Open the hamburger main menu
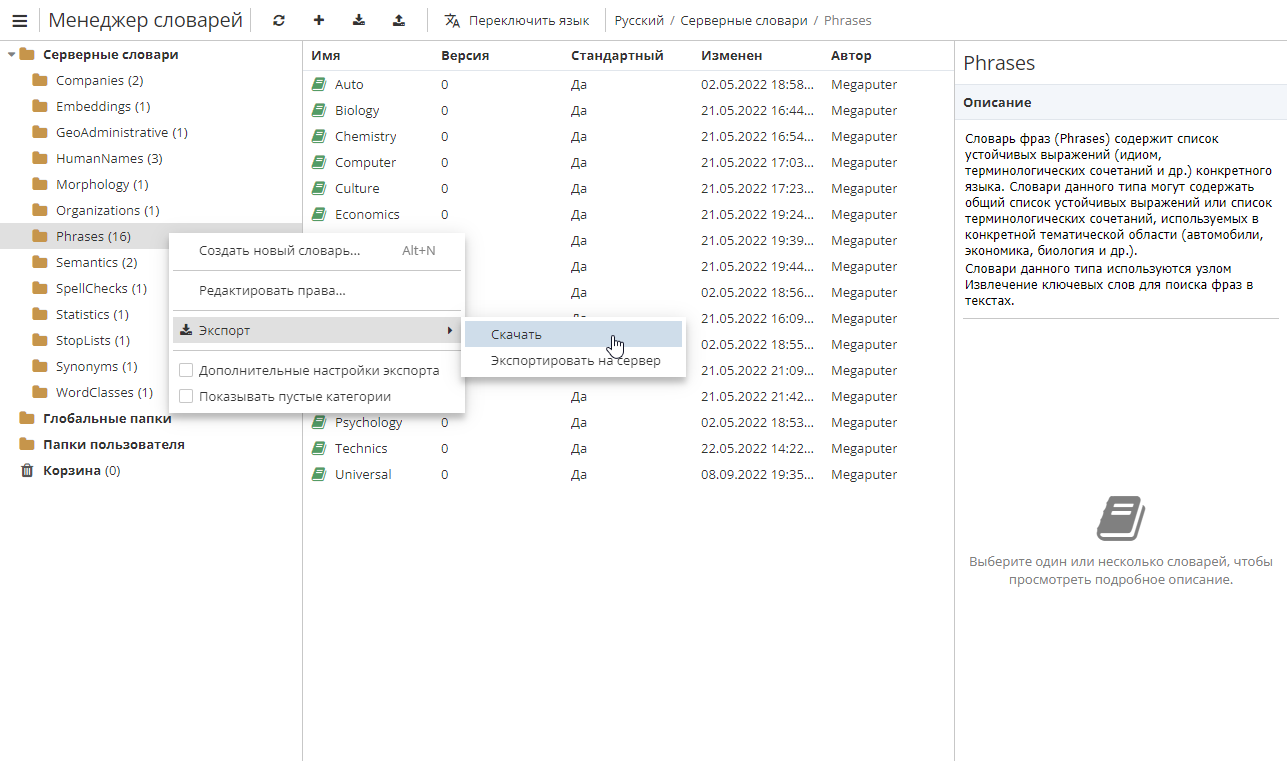 pyautogui.click(x=19, y=20)
